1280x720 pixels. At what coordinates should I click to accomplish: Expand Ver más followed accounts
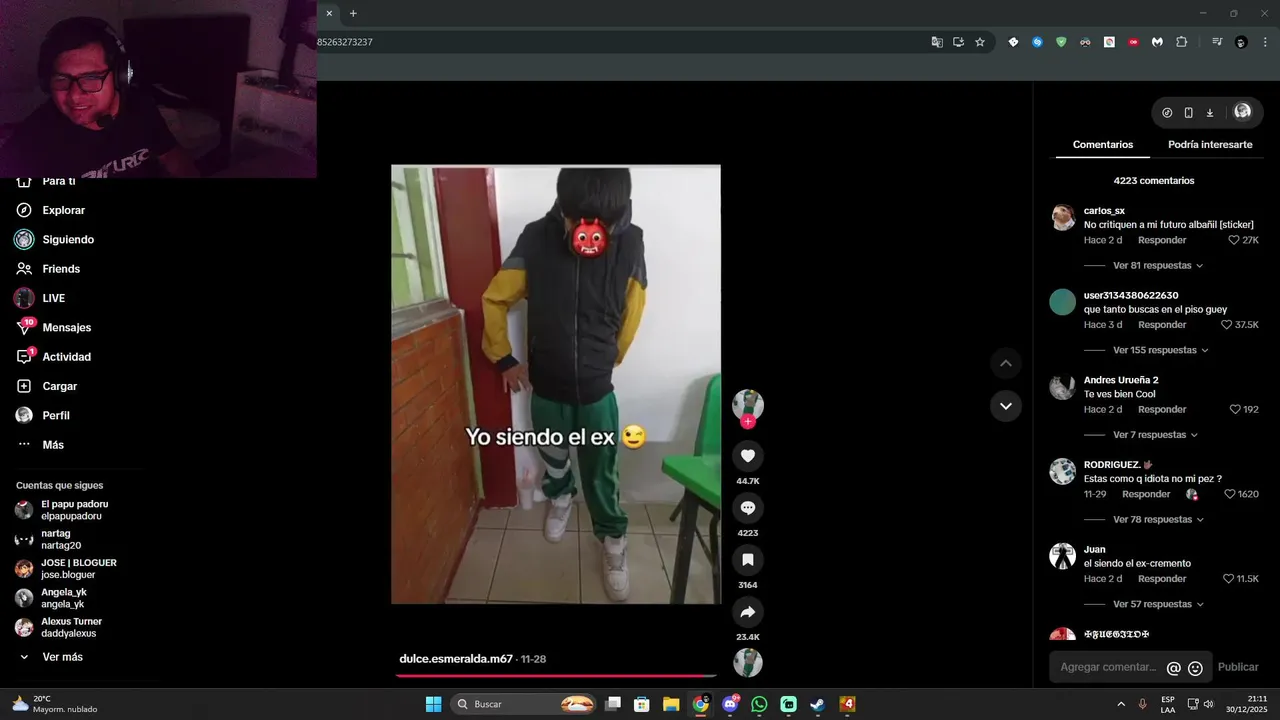point(51,657)
